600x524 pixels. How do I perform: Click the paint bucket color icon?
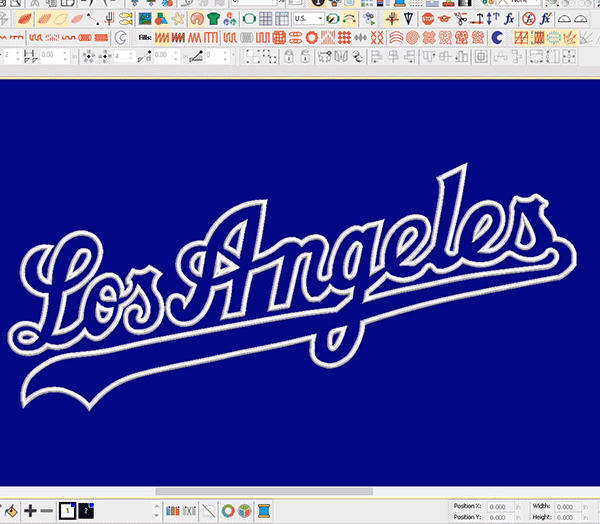(11, 511)
